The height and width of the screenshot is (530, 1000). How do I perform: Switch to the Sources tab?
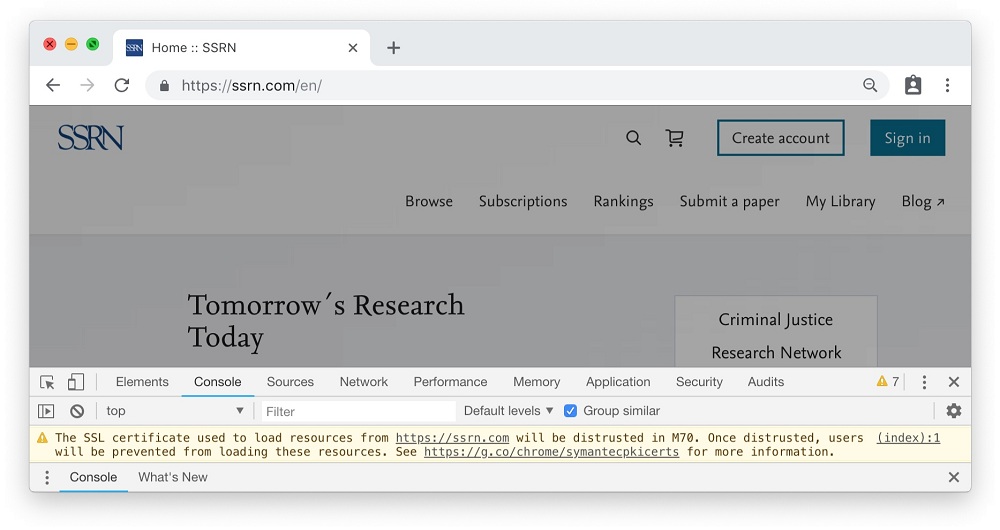point(290,382)
